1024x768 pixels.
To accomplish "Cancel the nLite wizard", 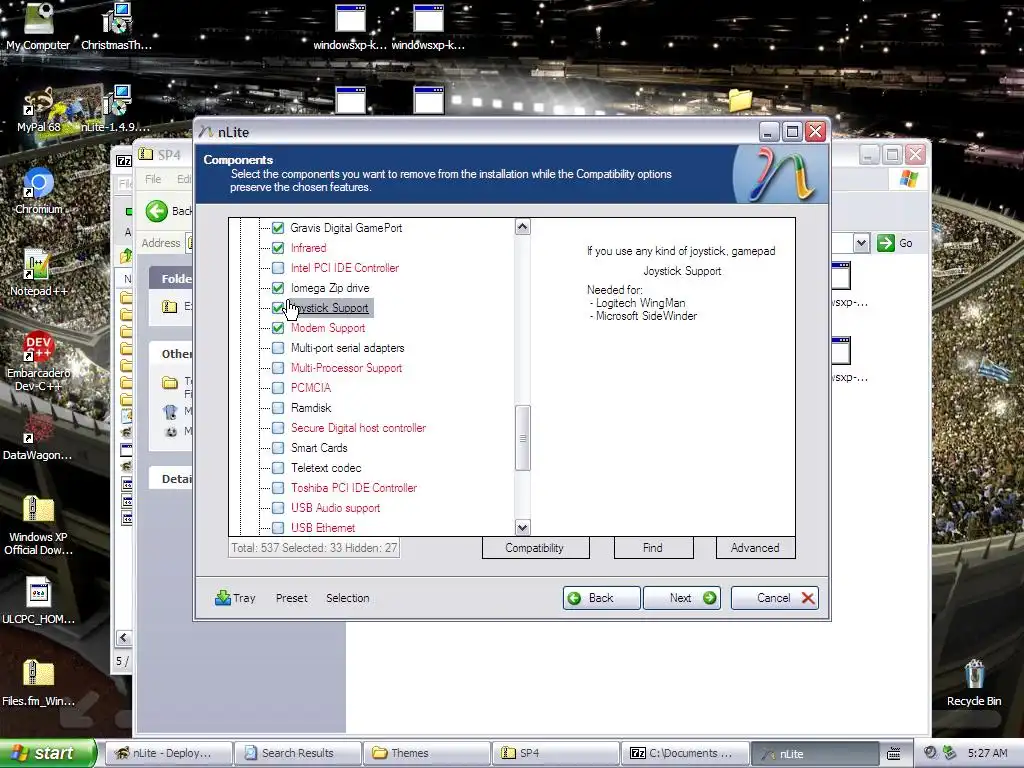I will [775, 598].
